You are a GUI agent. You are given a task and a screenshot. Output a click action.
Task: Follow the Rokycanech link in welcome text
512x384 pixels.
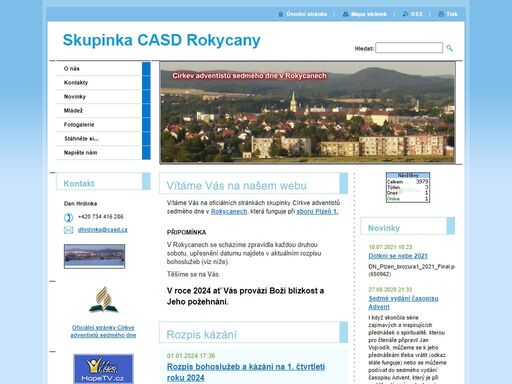229,211
